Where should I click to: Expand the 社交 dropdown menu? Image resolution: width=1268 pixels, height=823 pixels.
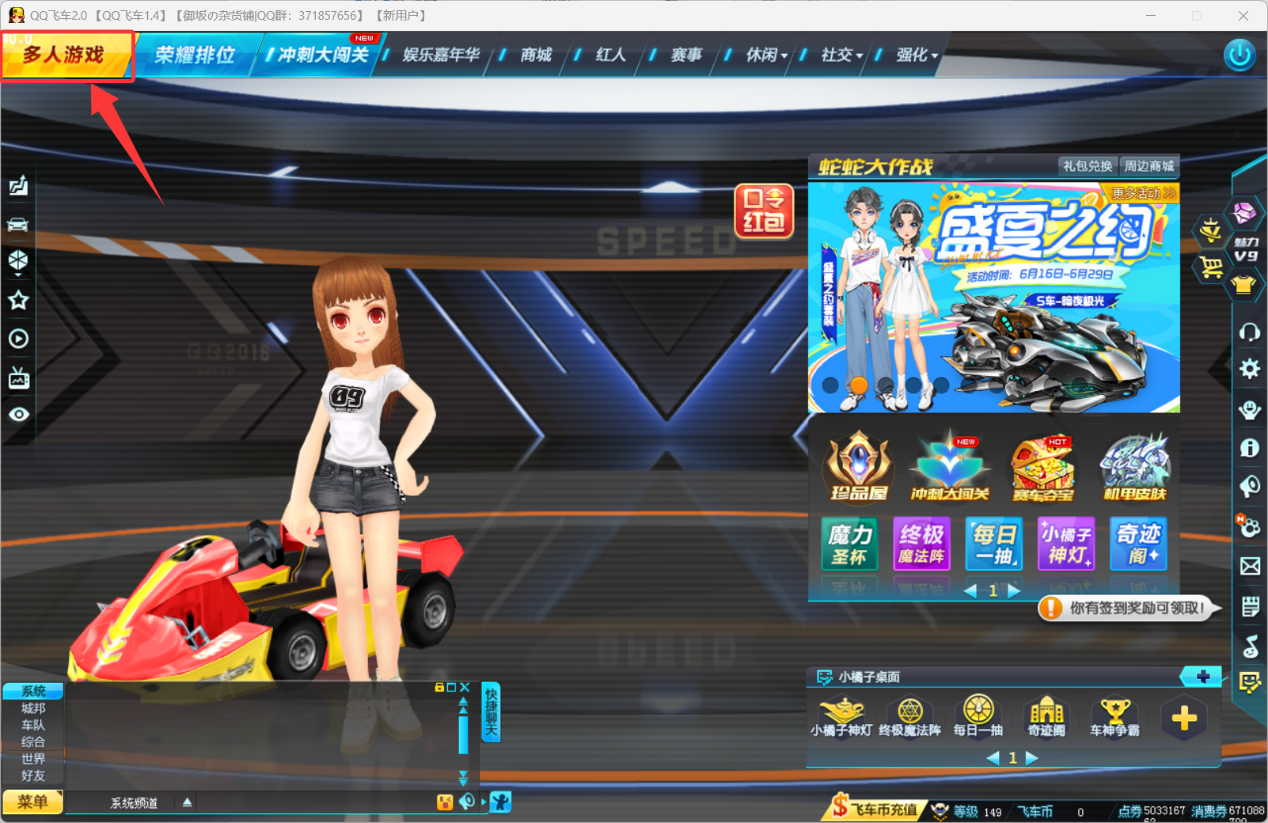pos(842,56)
